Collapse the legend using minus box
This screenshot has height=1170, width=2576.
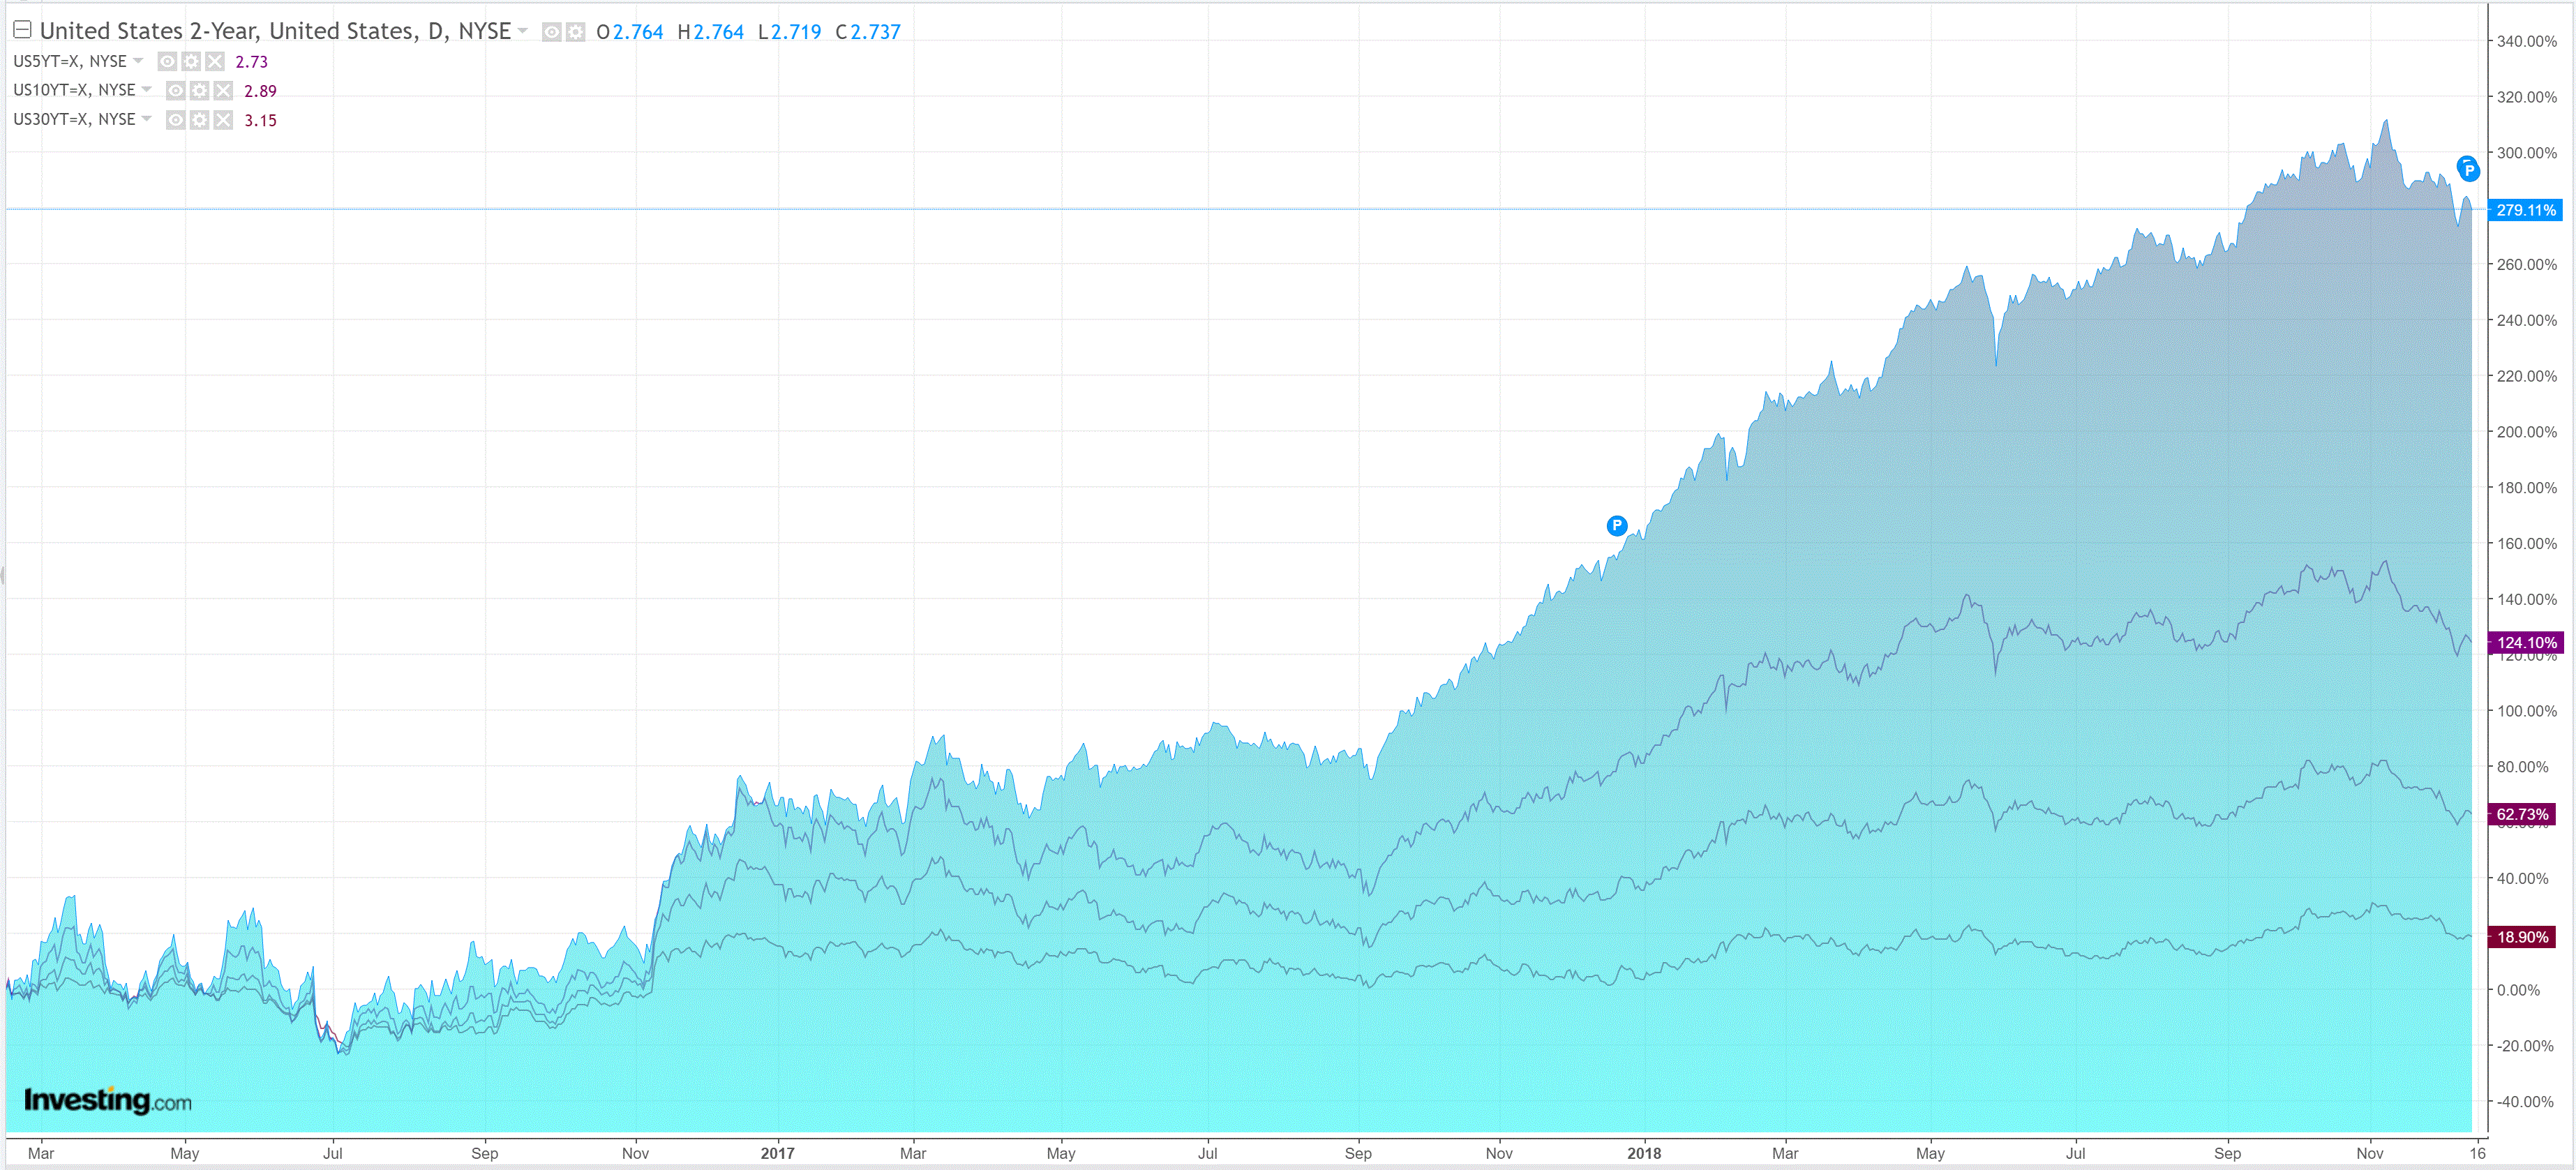coord(22,30)
